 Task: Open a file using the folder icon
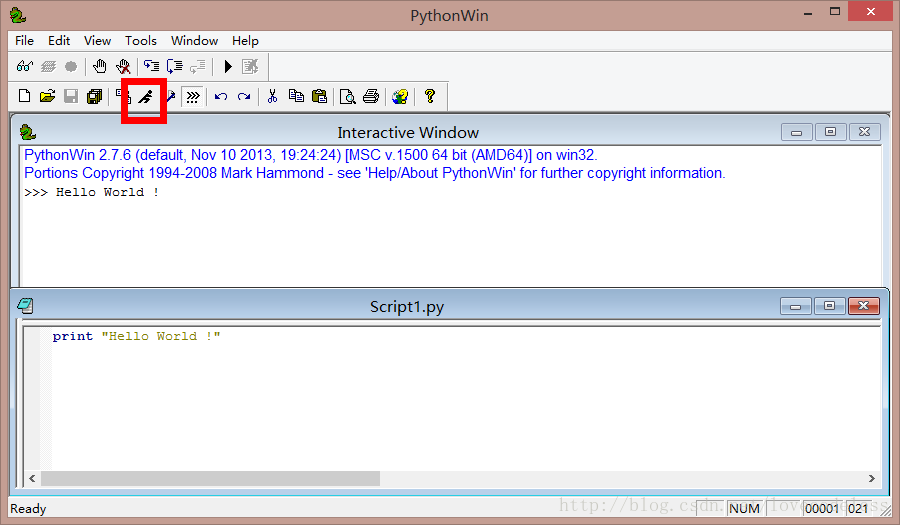coord(48,96)
